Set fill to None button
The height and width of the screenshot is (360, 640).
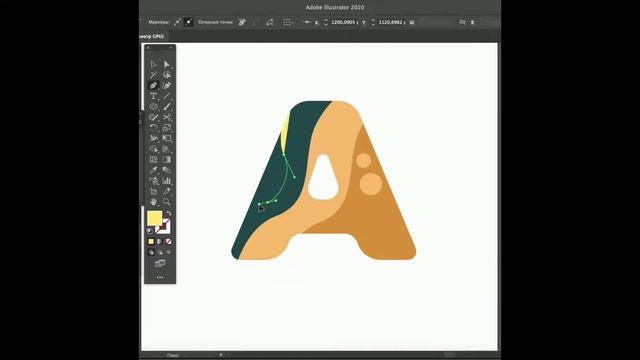click(168, 242)
